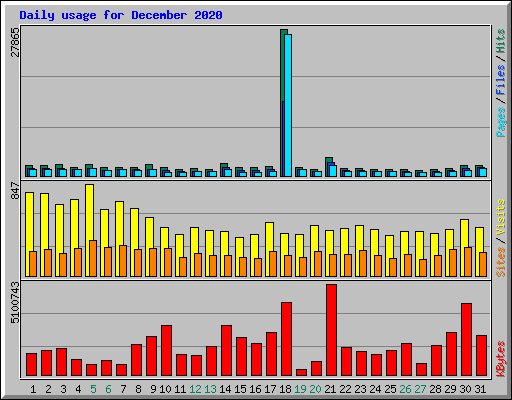Click the orange sites bar for day 5
Viewport: 512px width, 400px height.
(93, 258)
